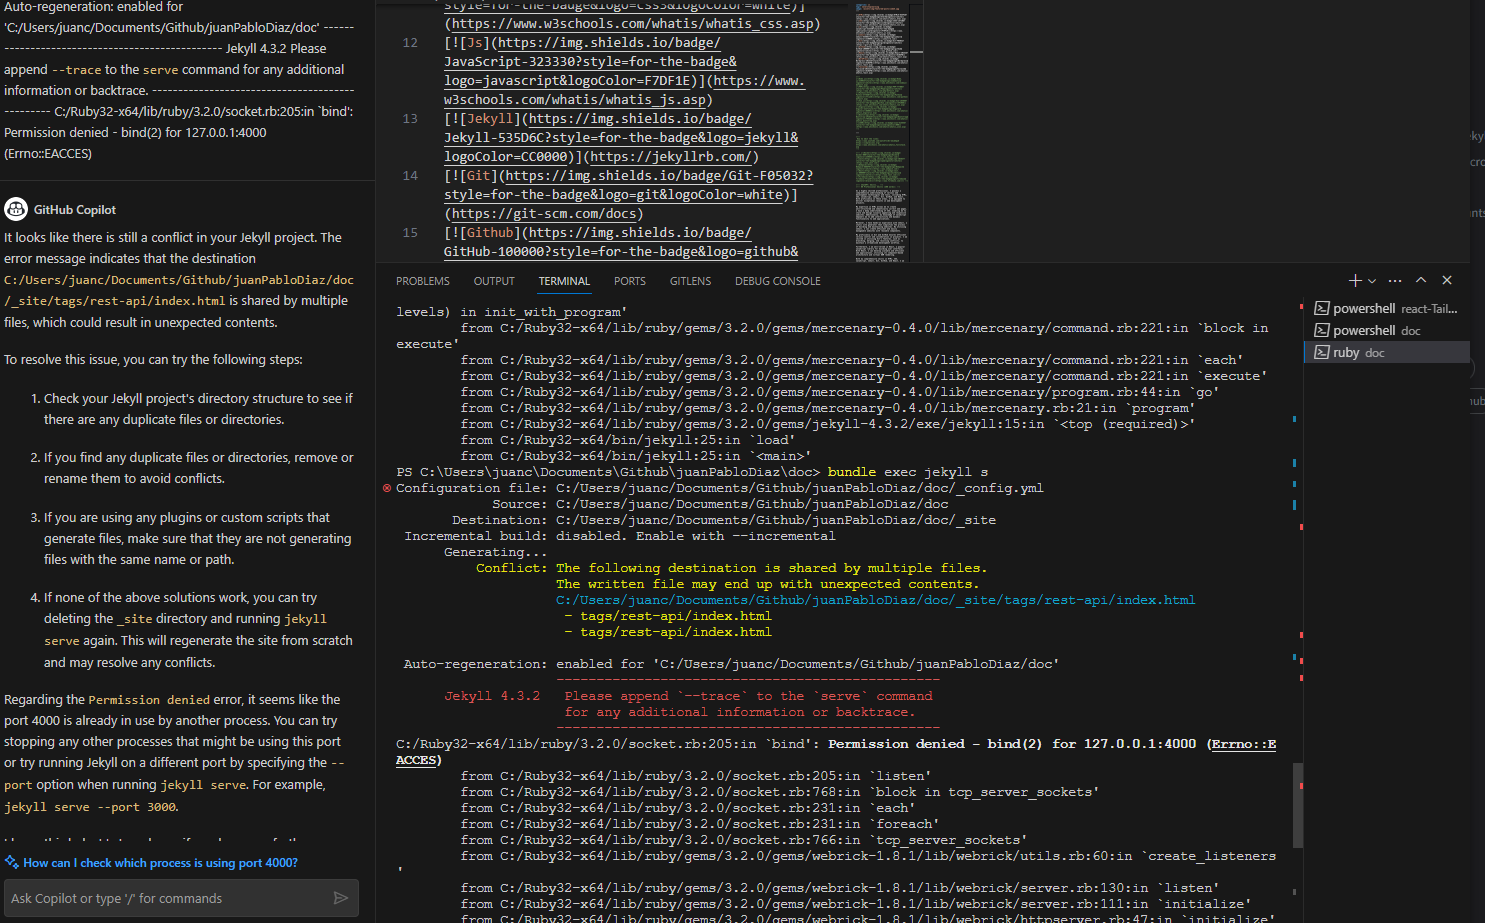Viewport: 1485px width, 923px height.
Task: Switch to the GITLENS tab
Action: click(x=690, y=281)
